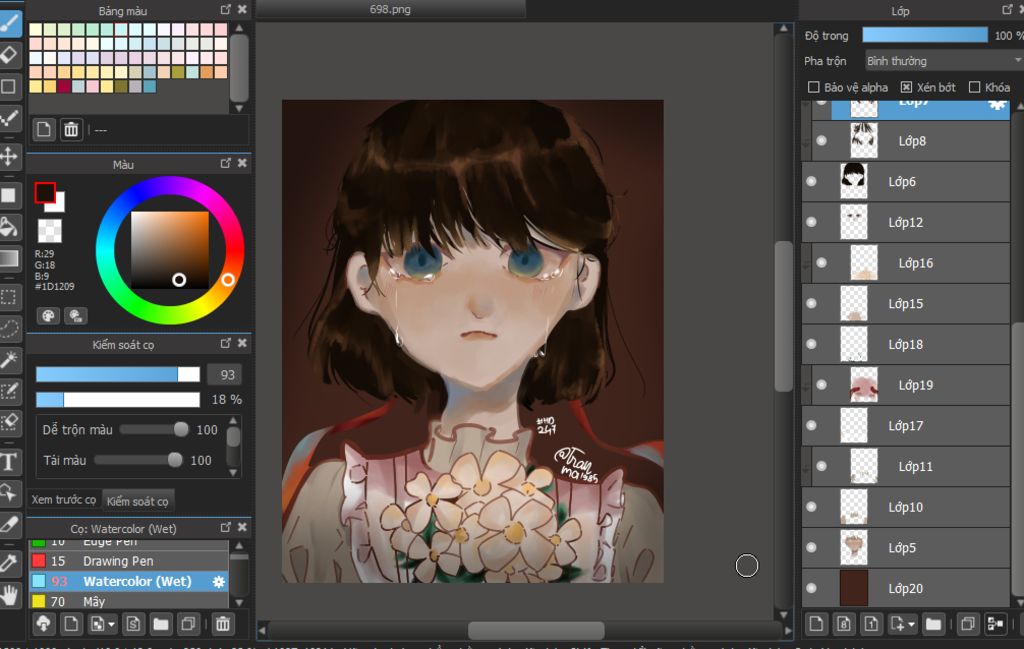Hide the background layer Lớp20

pyautogui.click(x=811, y=588)
